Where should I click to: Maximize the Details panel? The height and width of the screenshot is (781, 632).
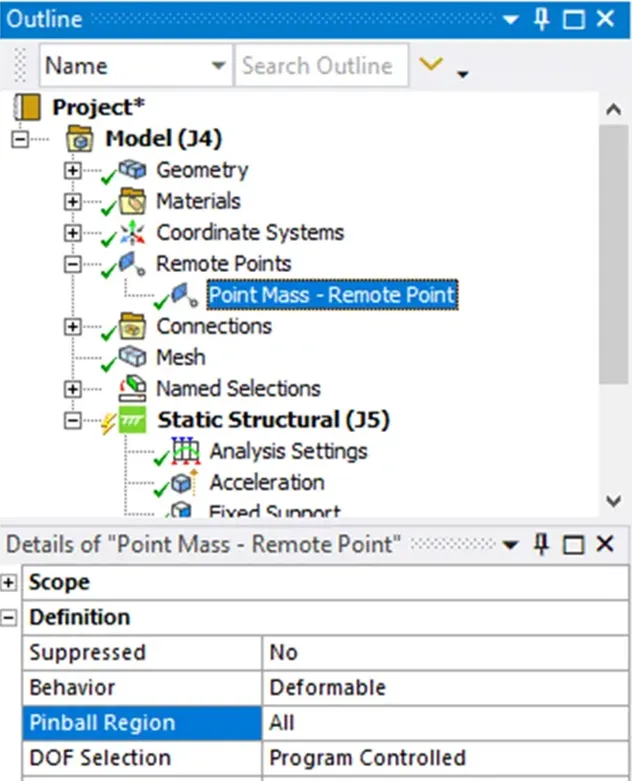pyautogui.click(x=574, y=544)
